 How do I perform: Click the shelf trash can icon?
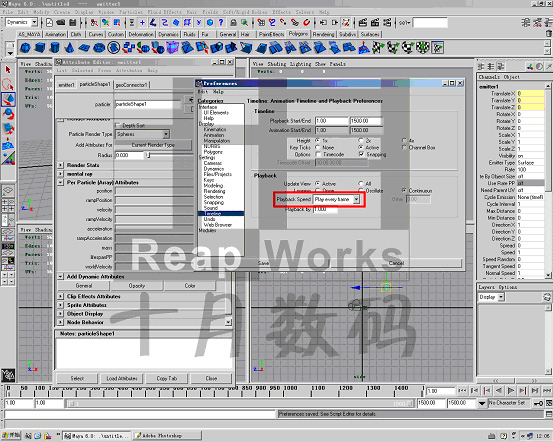(x=548, y=34)
